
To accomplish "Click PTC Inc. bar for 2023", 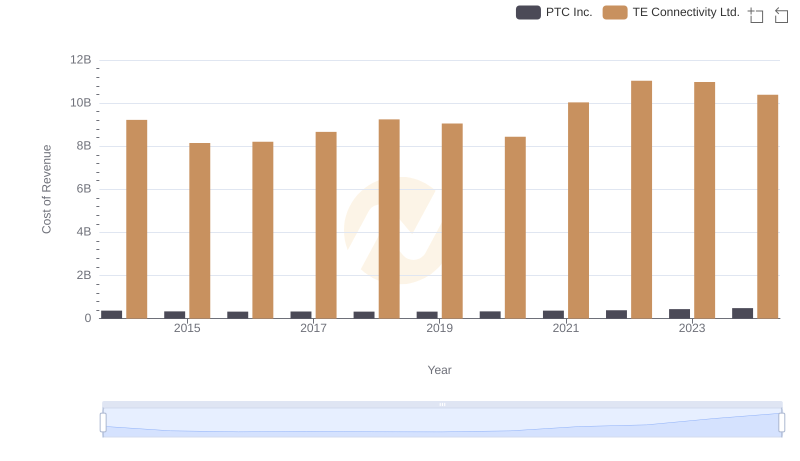I will 680,314.
